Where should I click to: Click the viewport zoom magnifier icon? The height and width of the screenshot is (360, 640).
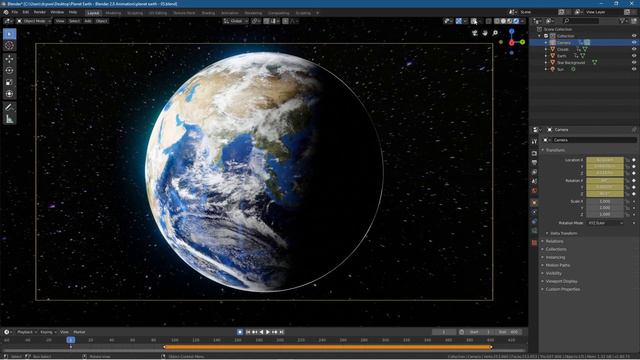tap(495, 33)
